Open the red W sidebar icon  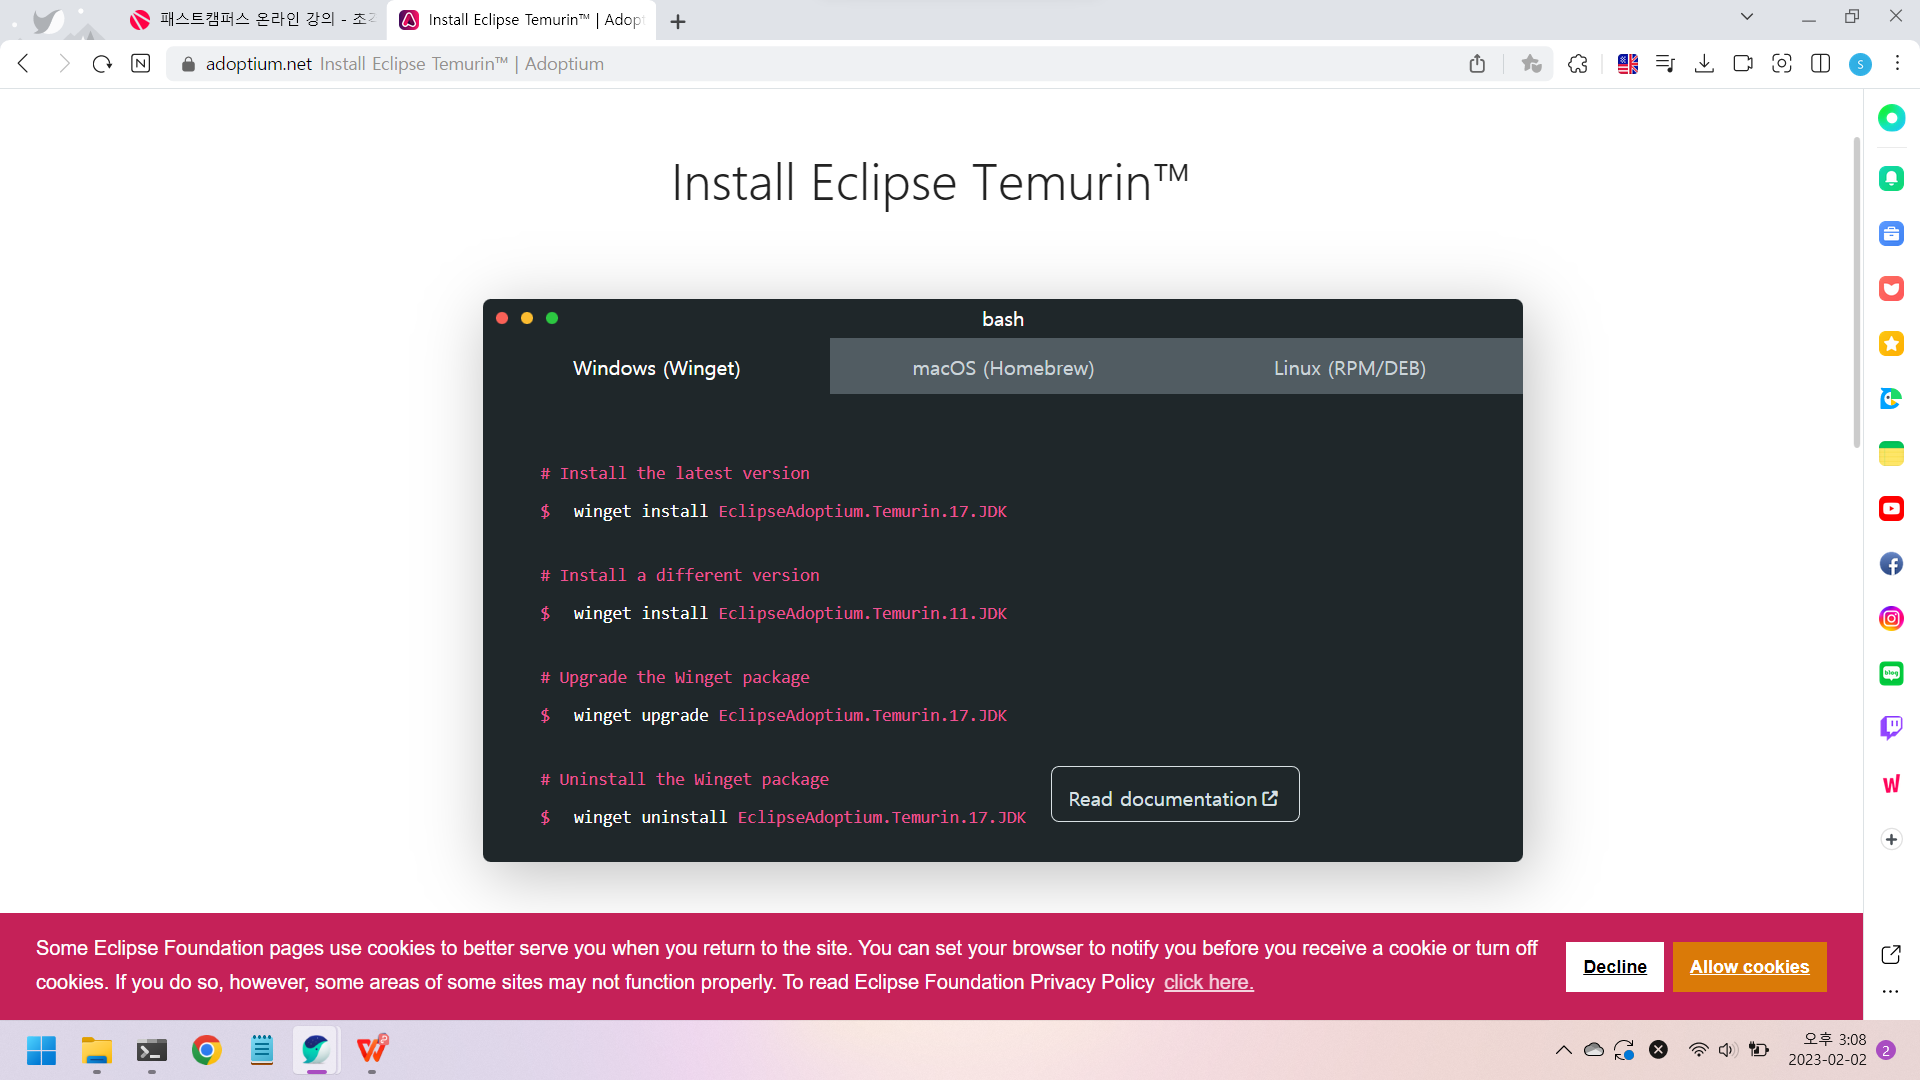pos(1891,784)
